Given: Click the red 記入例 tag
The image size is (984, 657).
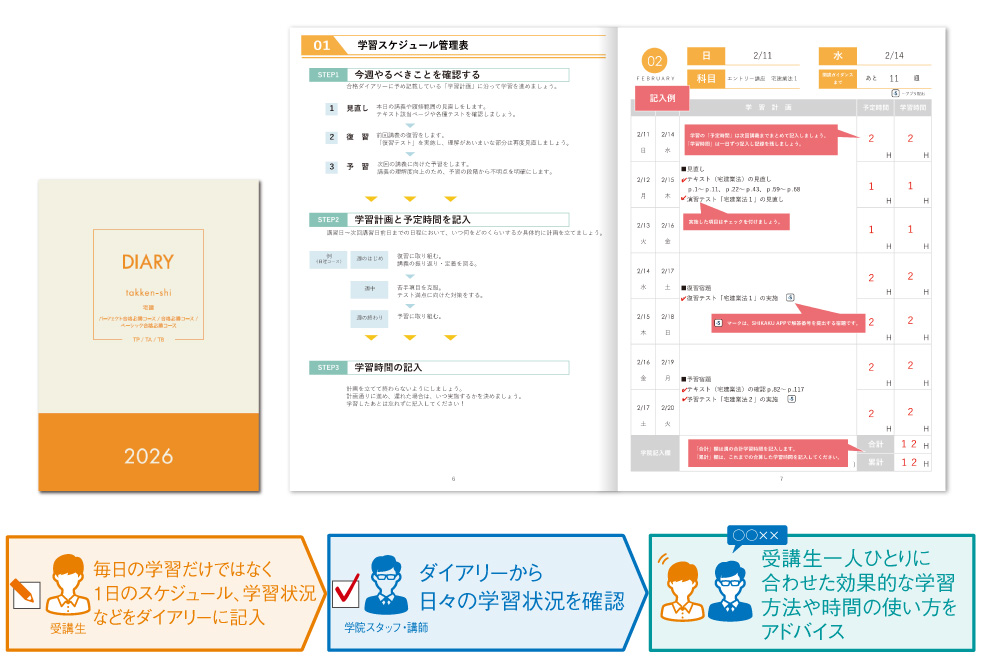Looking at the screenshot, I should (x=662, y=99).
